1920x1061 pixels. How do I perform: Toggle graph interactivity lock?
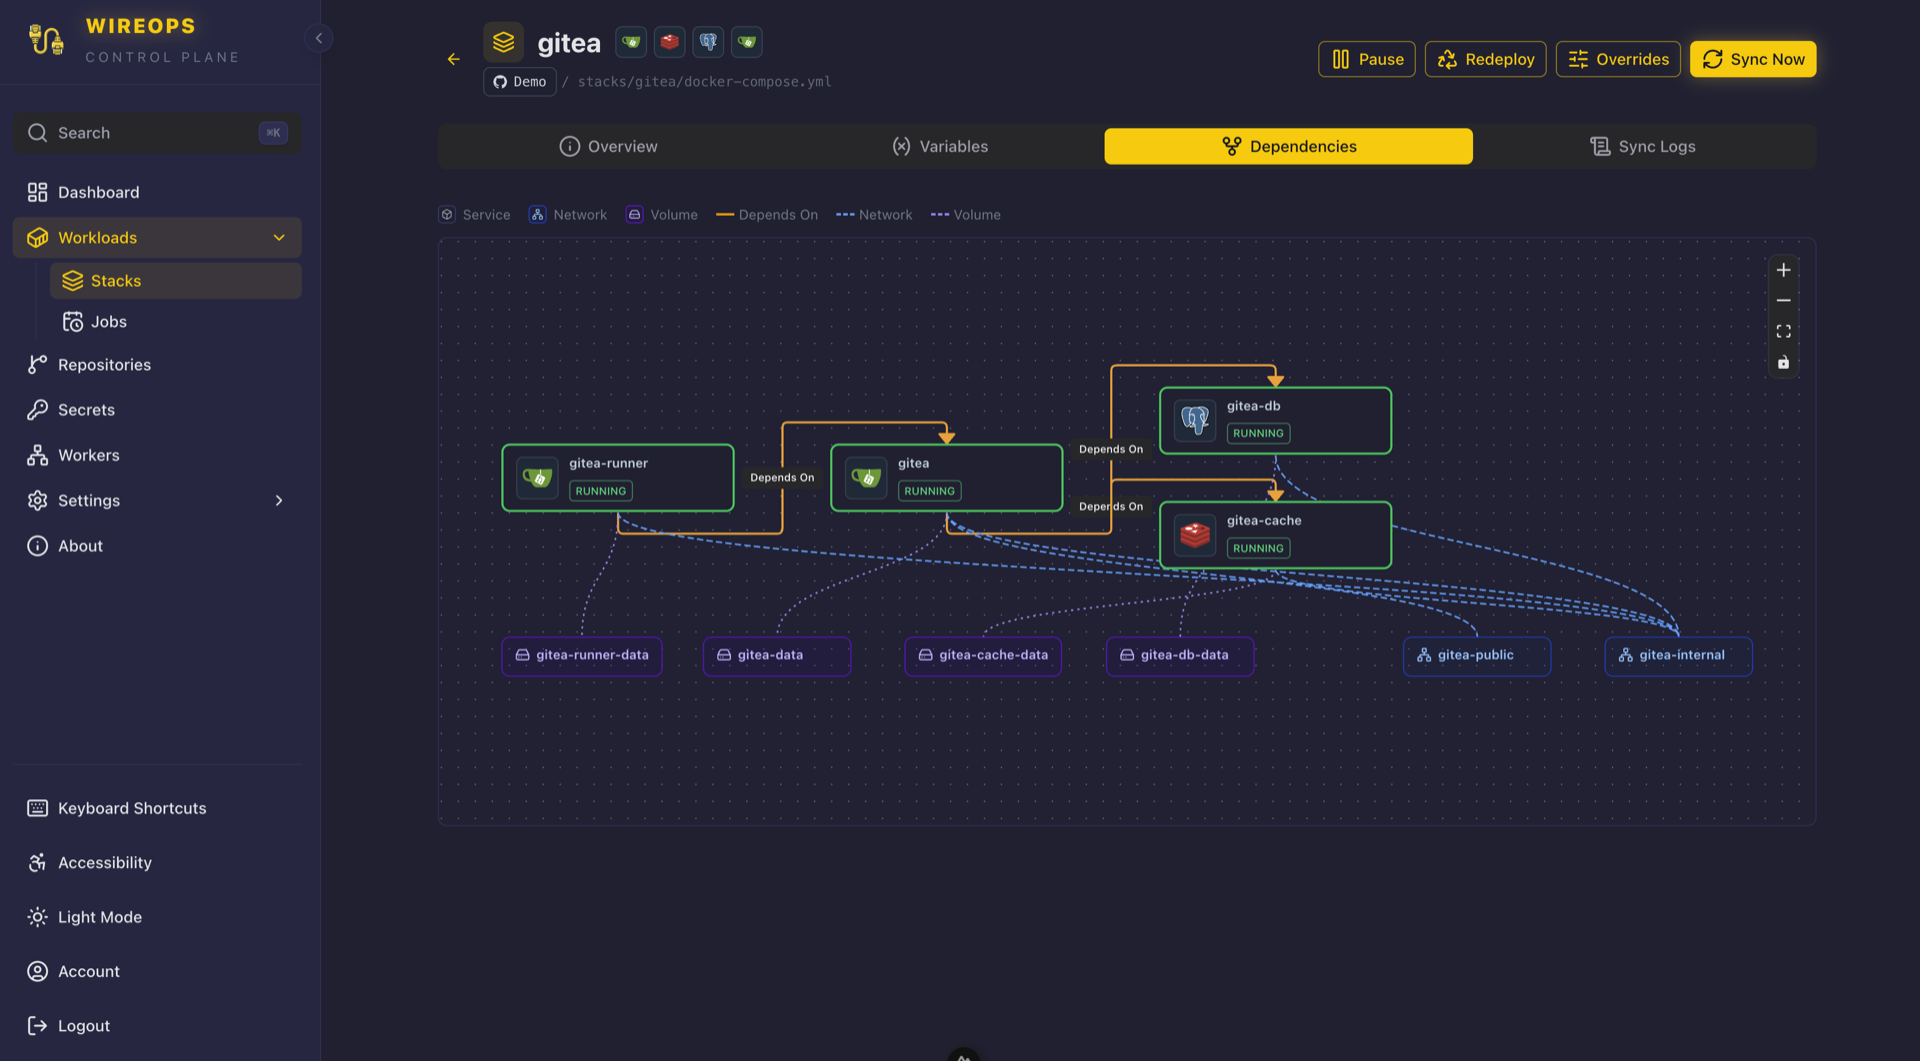click(x=1783, y=363)
